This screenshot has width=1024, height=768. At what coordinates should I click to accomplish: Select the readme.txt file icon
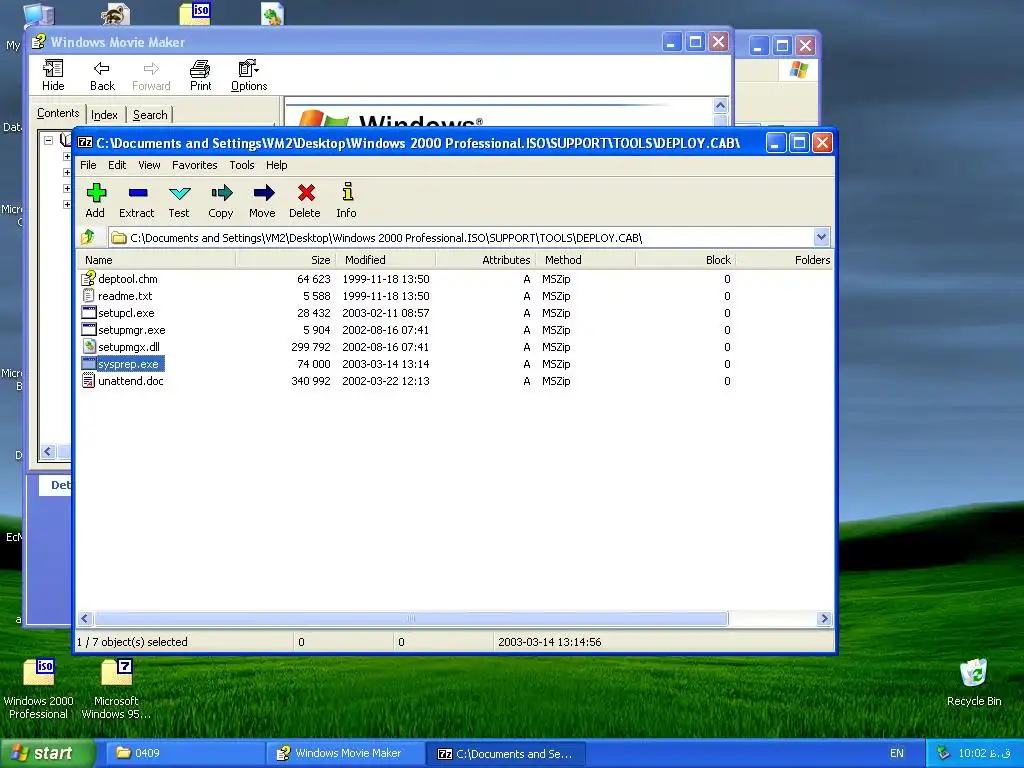88,296
